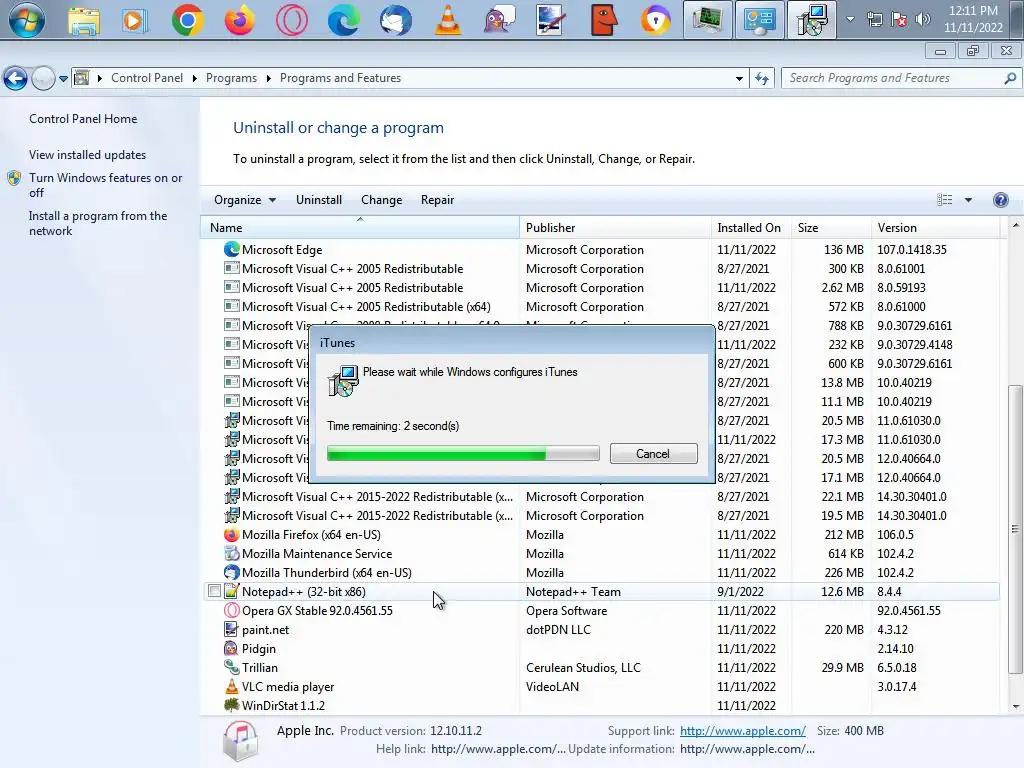
Task: Open the Organize menu
Action: click(x=245, y=200)
